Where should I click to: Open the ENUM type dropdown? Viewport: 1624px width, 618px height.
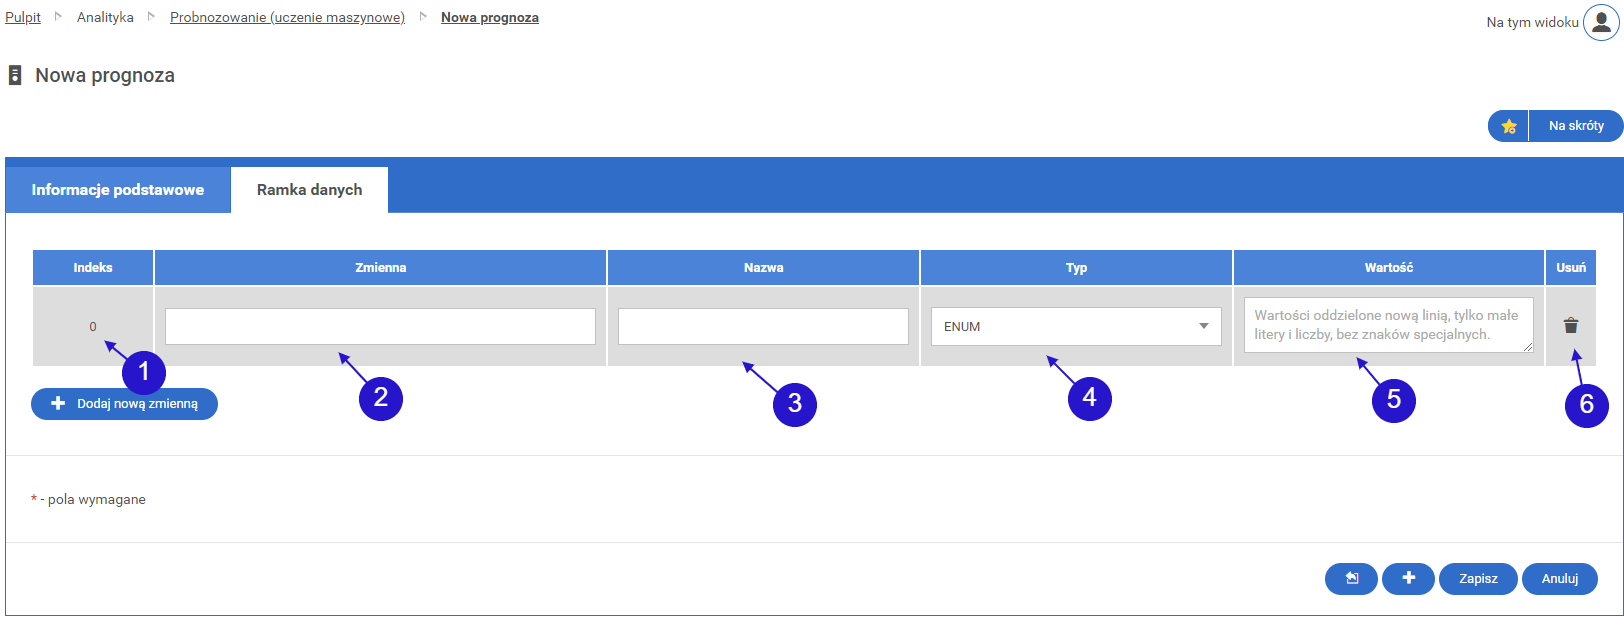coord(1075,326)
